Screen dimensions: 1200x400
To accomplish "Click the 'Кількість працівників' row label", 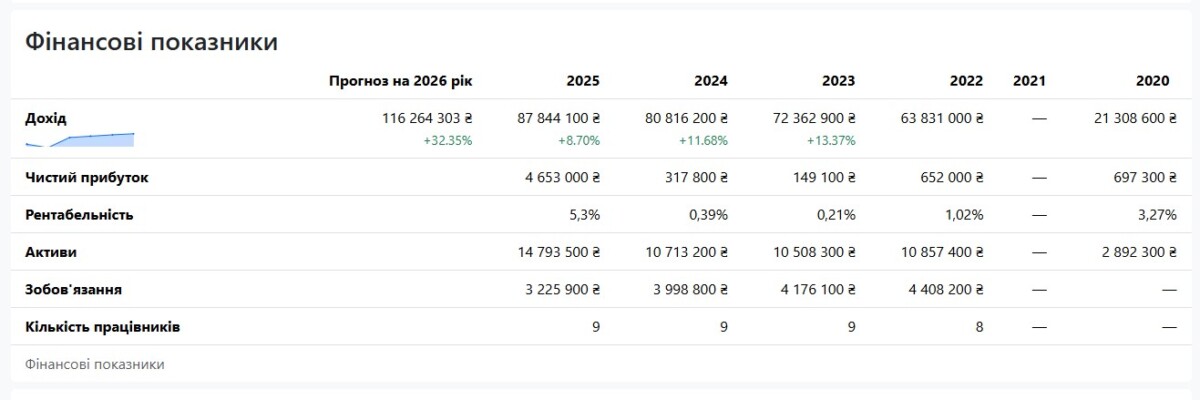I will click(x=102, y=327).
